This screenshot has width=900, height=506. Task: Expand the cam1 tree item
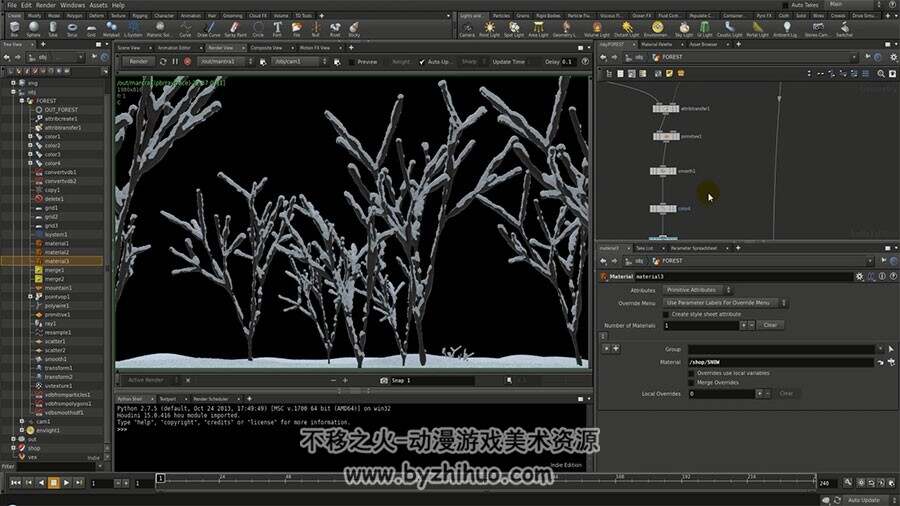coord(22,421)
